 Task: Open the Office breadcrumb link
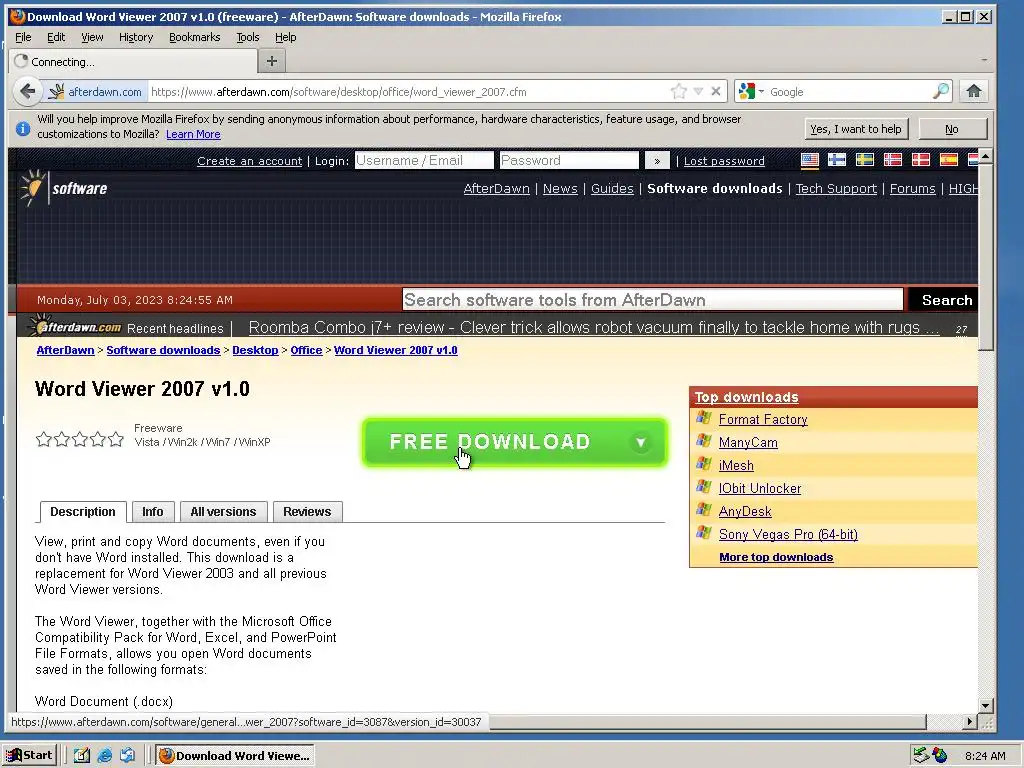pos(306,350)
